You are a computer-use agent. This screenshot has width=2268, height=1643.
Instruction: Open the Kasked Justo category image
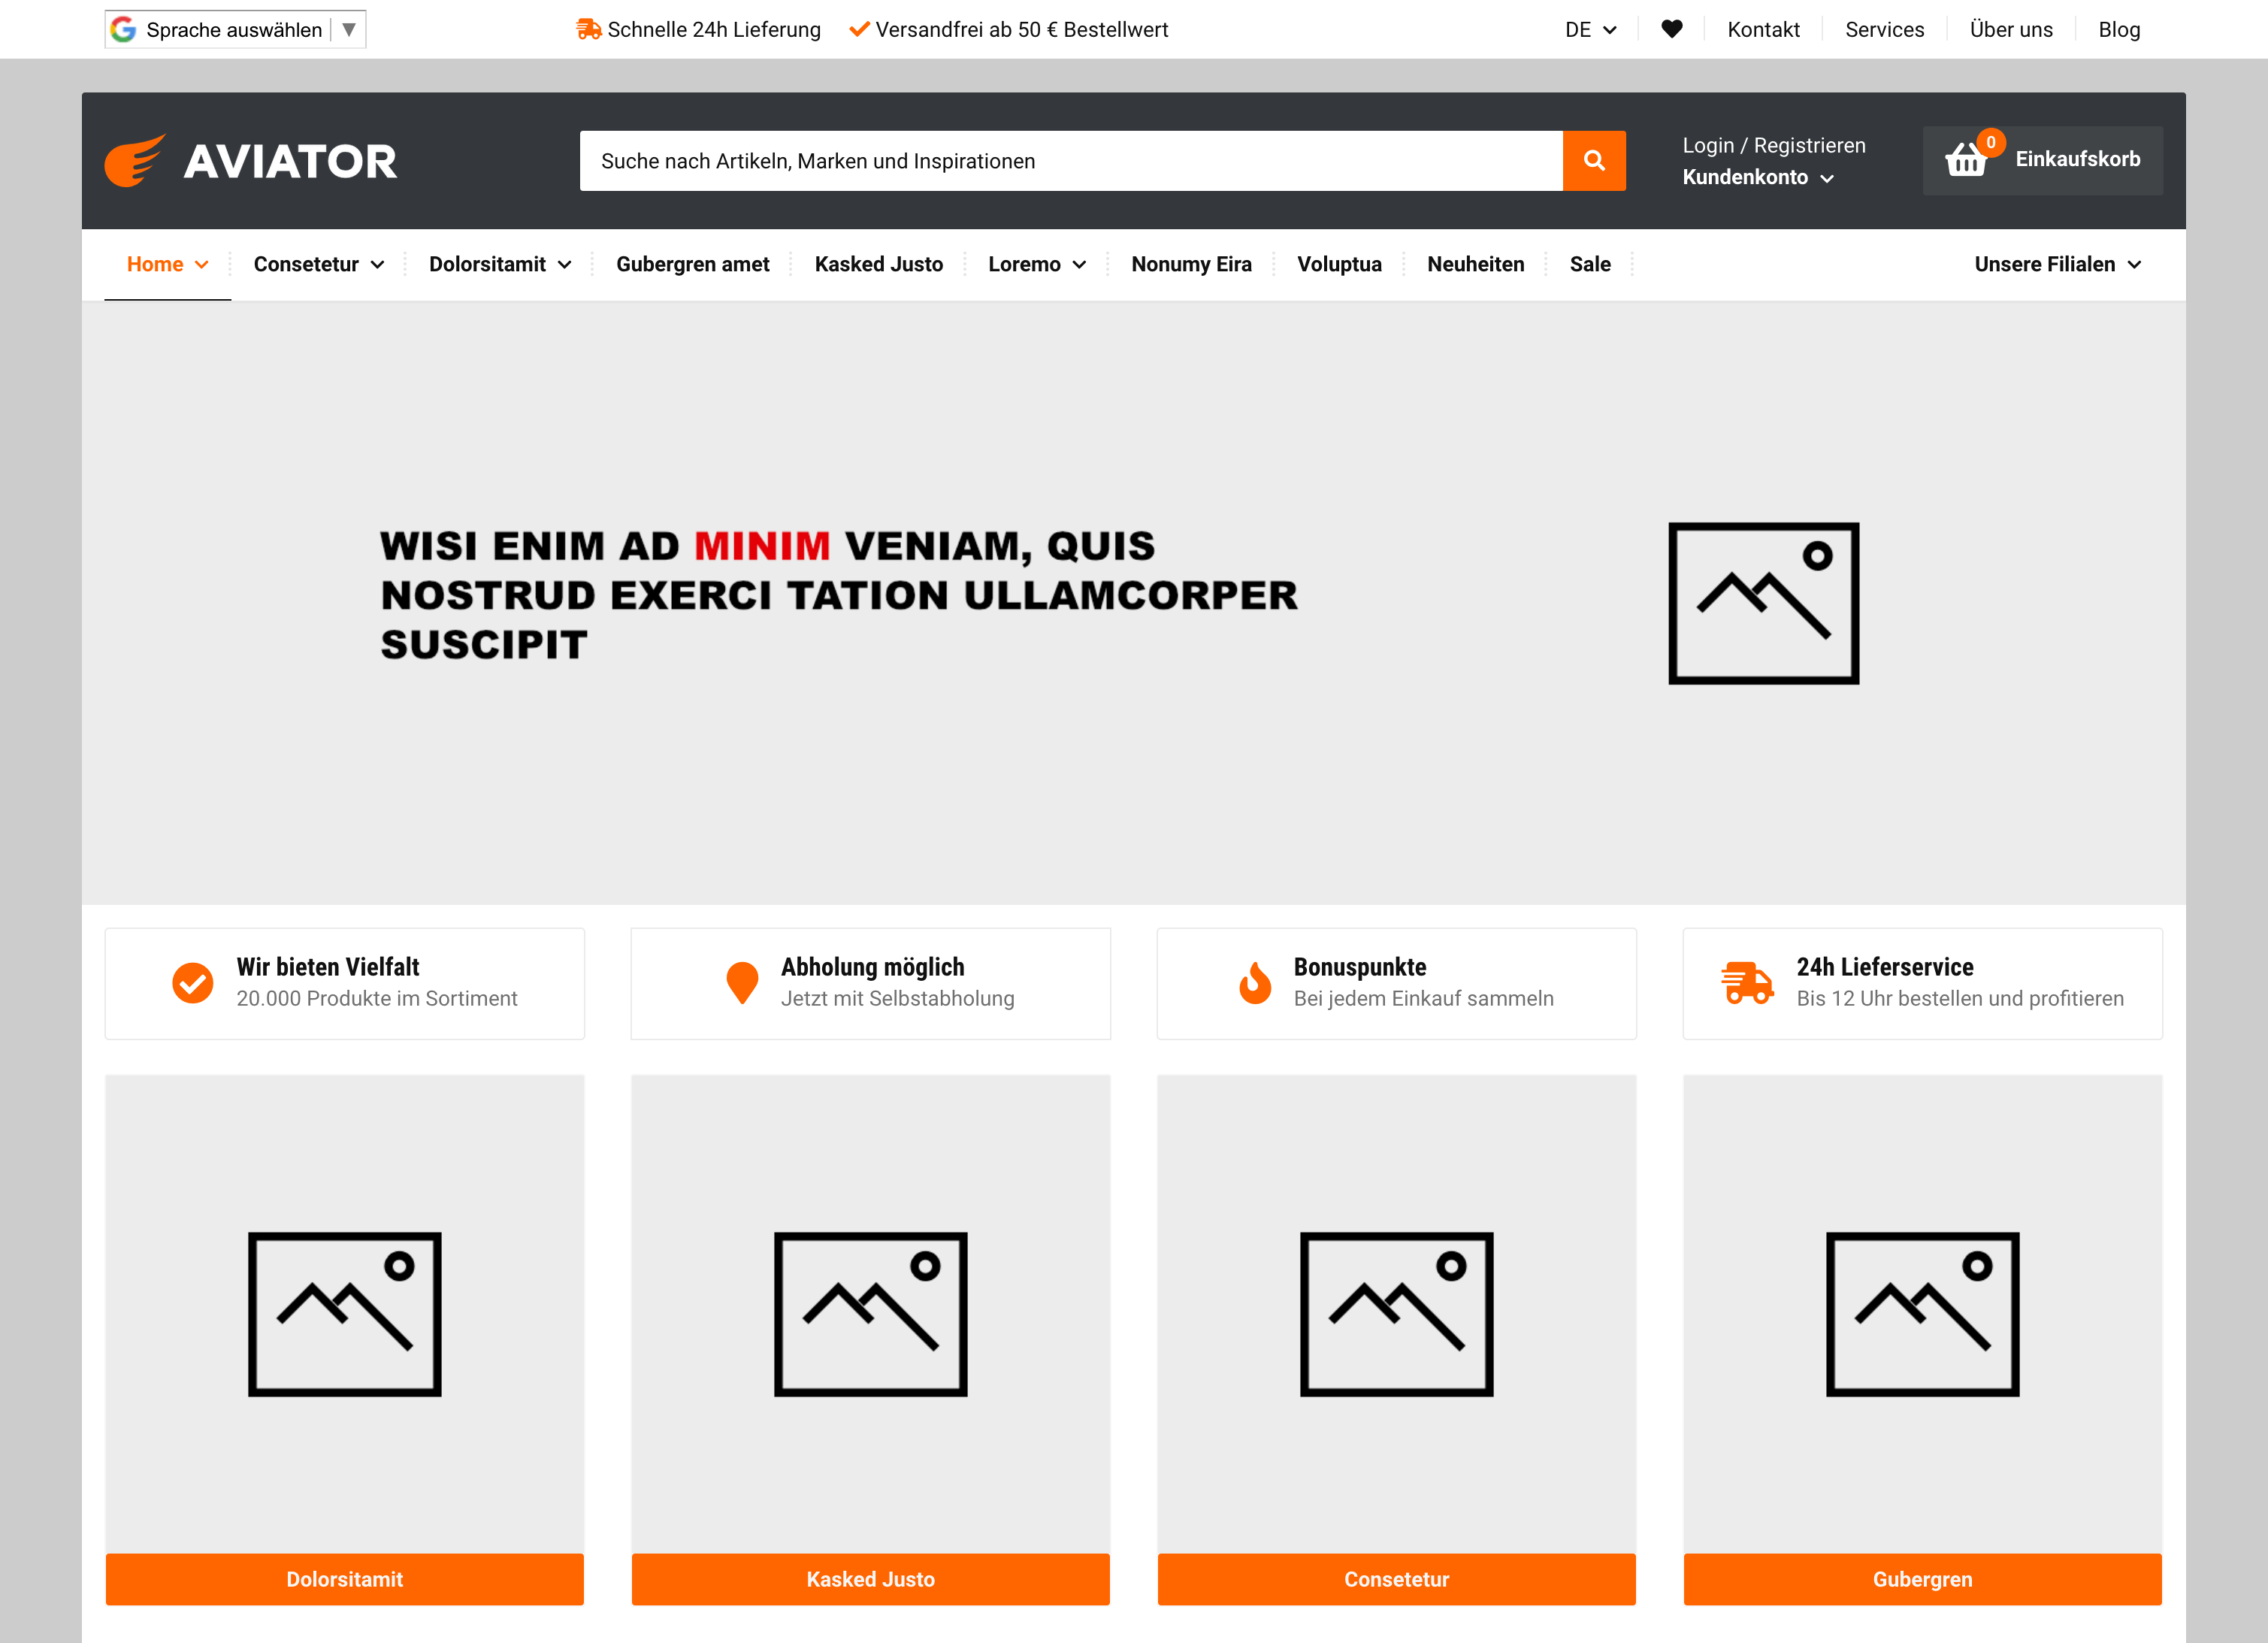pyautogui.click(x=871, y=1314)
